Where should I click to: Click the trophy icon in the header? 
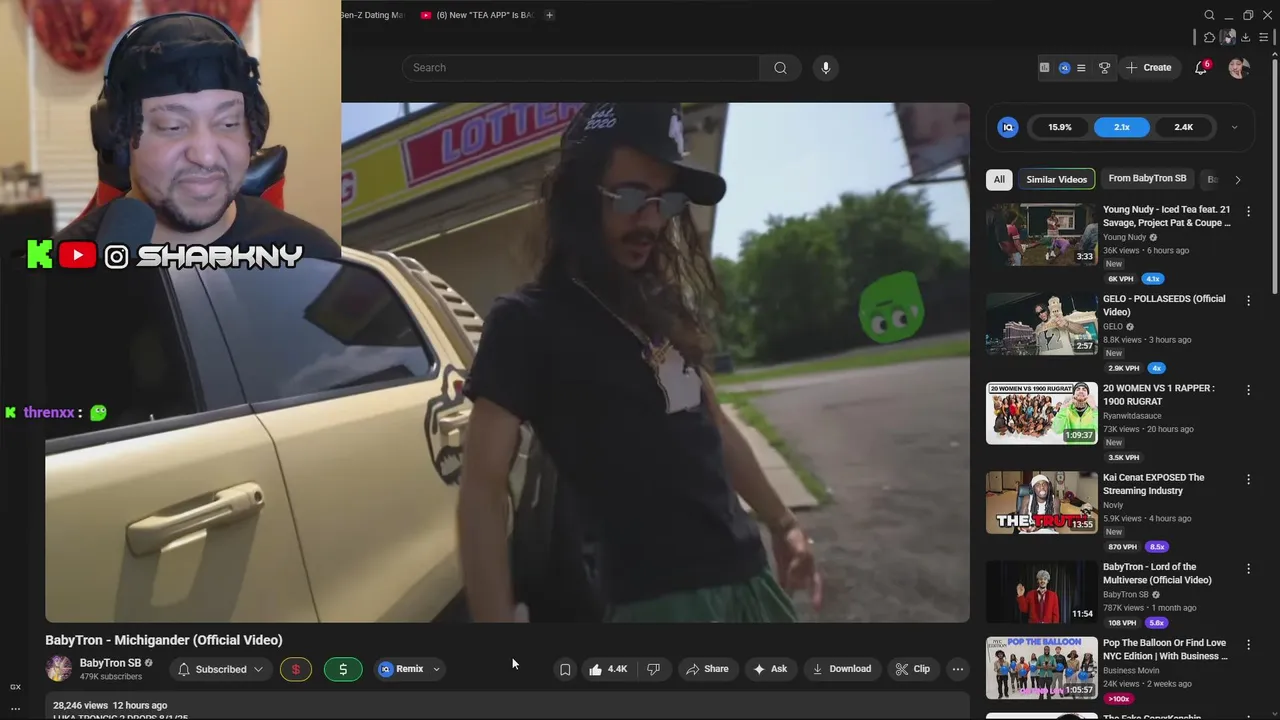(x=1104, y=68)
